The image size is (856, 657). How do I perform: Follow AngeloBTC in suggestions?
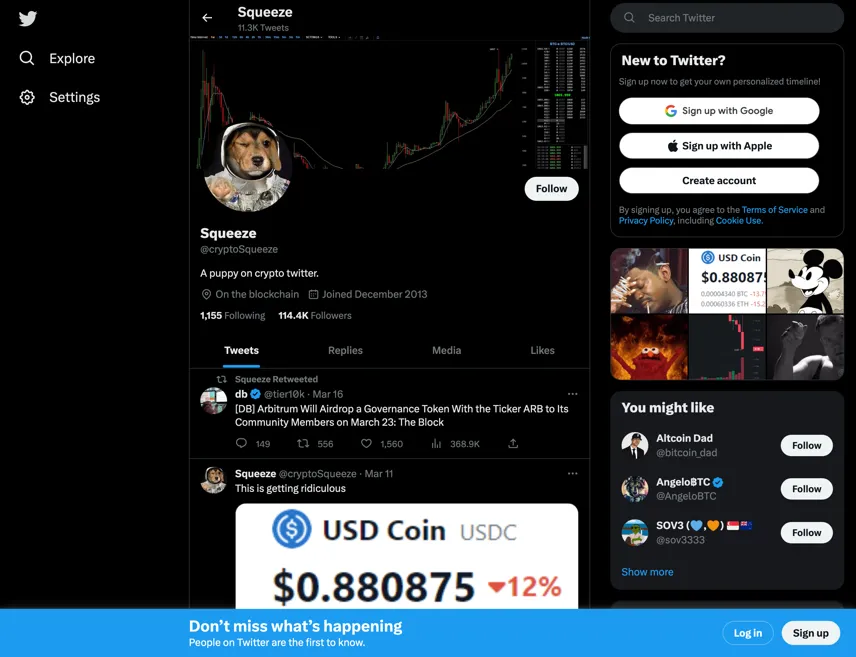point(806,489)
